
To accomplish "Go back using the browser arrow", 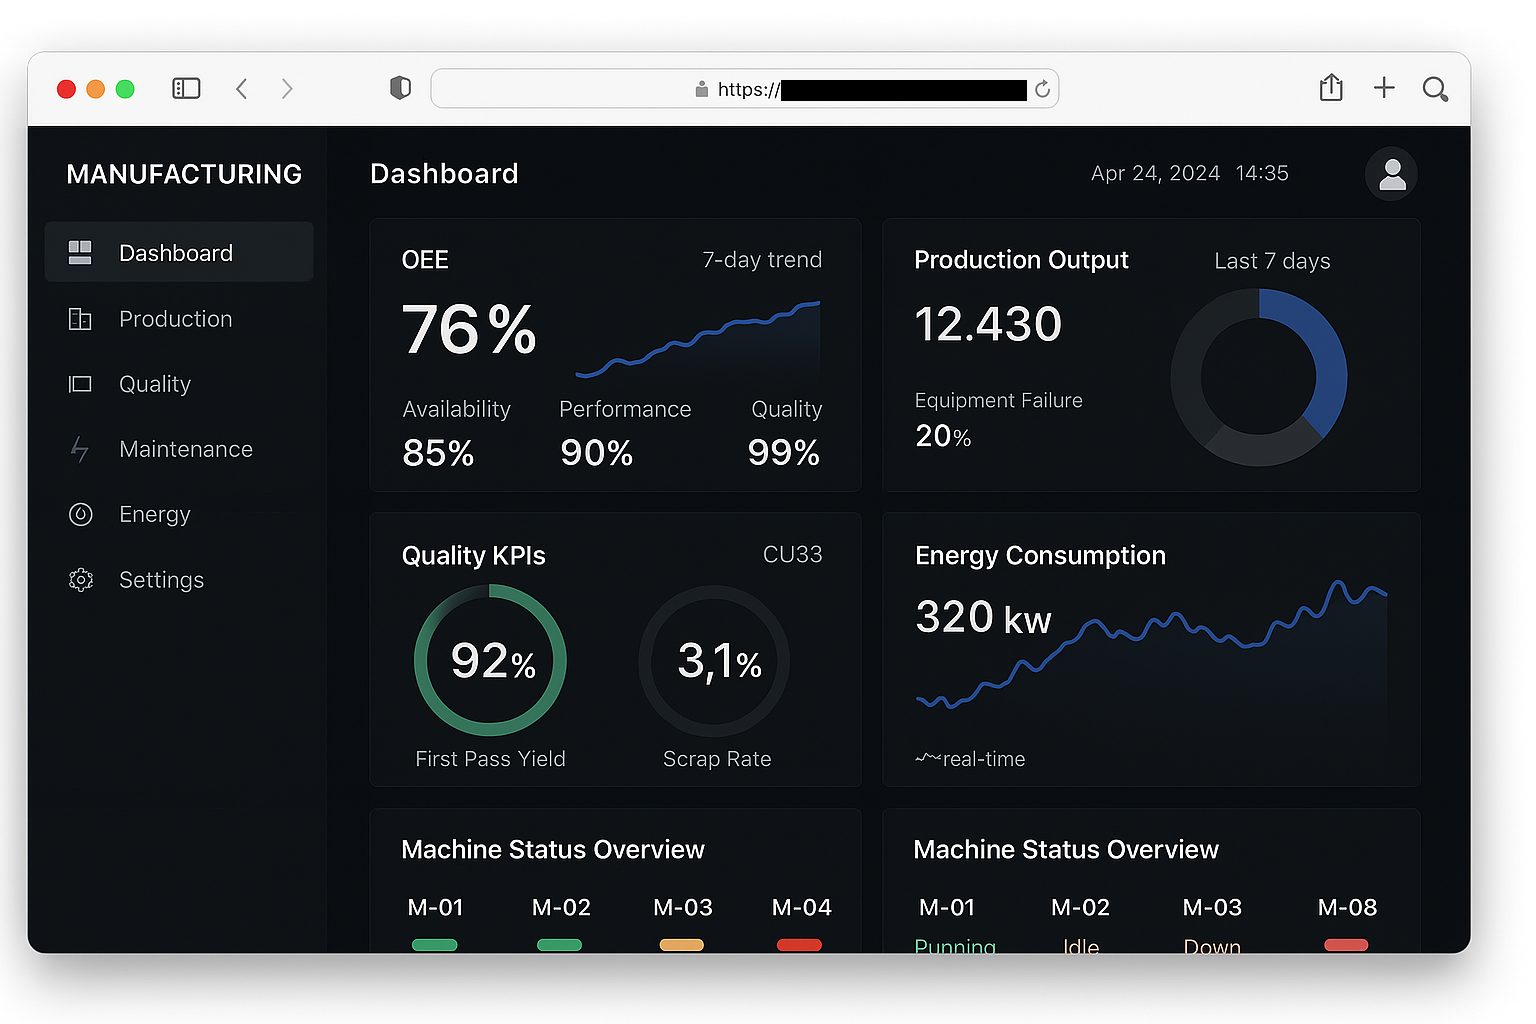I will click(242, 89).
